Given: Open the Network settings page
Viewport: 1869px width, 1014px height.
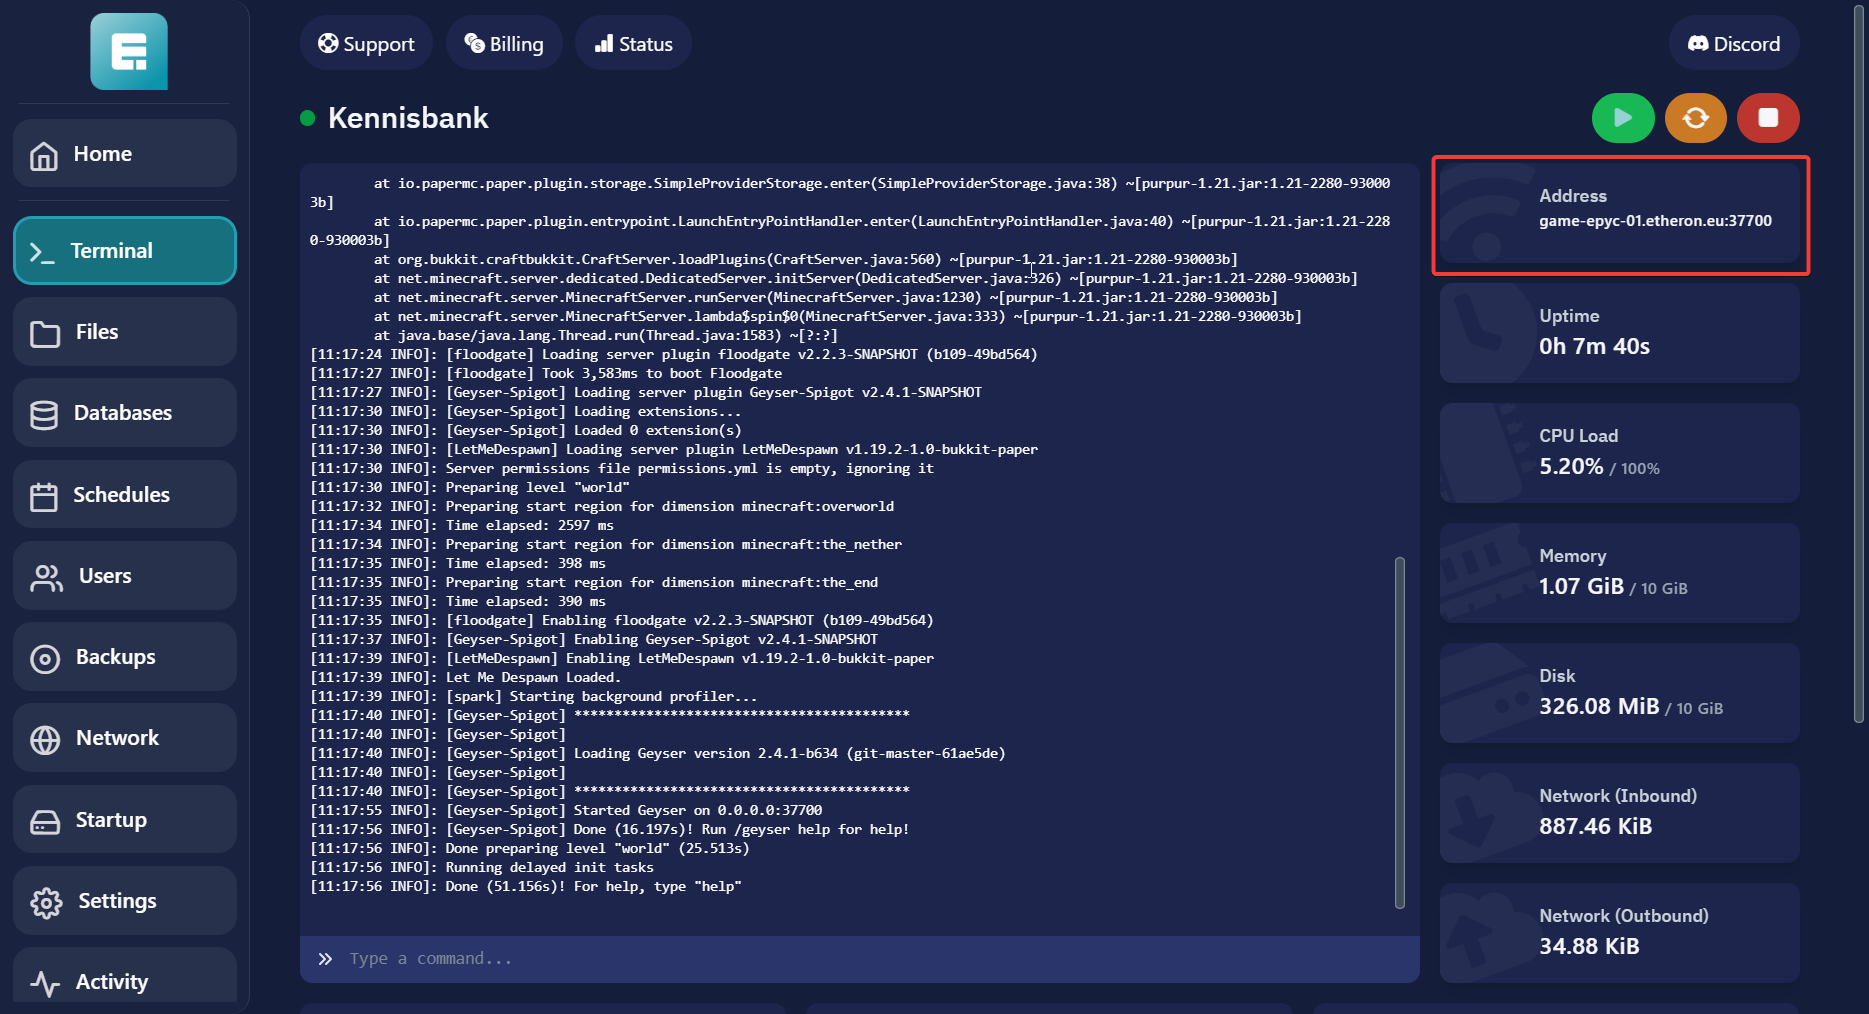Looking at the screenshot, I should pos(125,738).
